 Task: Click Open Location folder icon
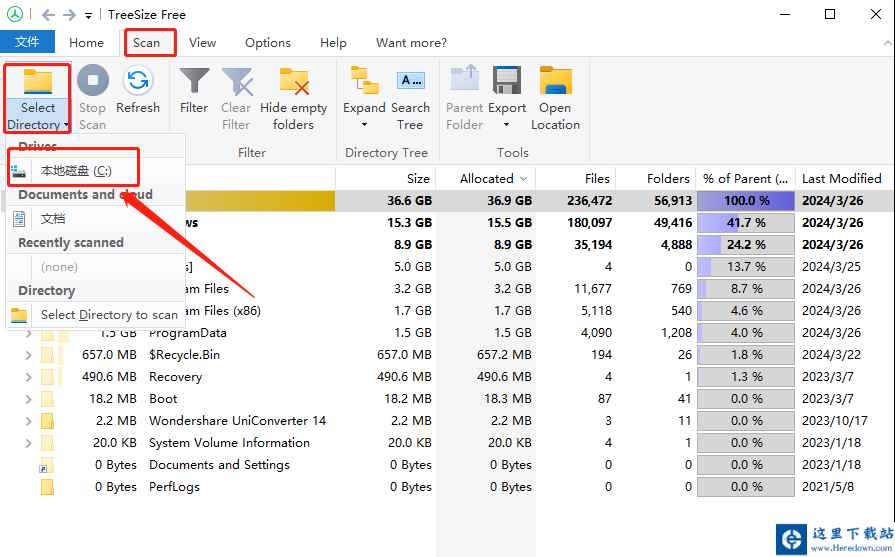coord(555,80)
